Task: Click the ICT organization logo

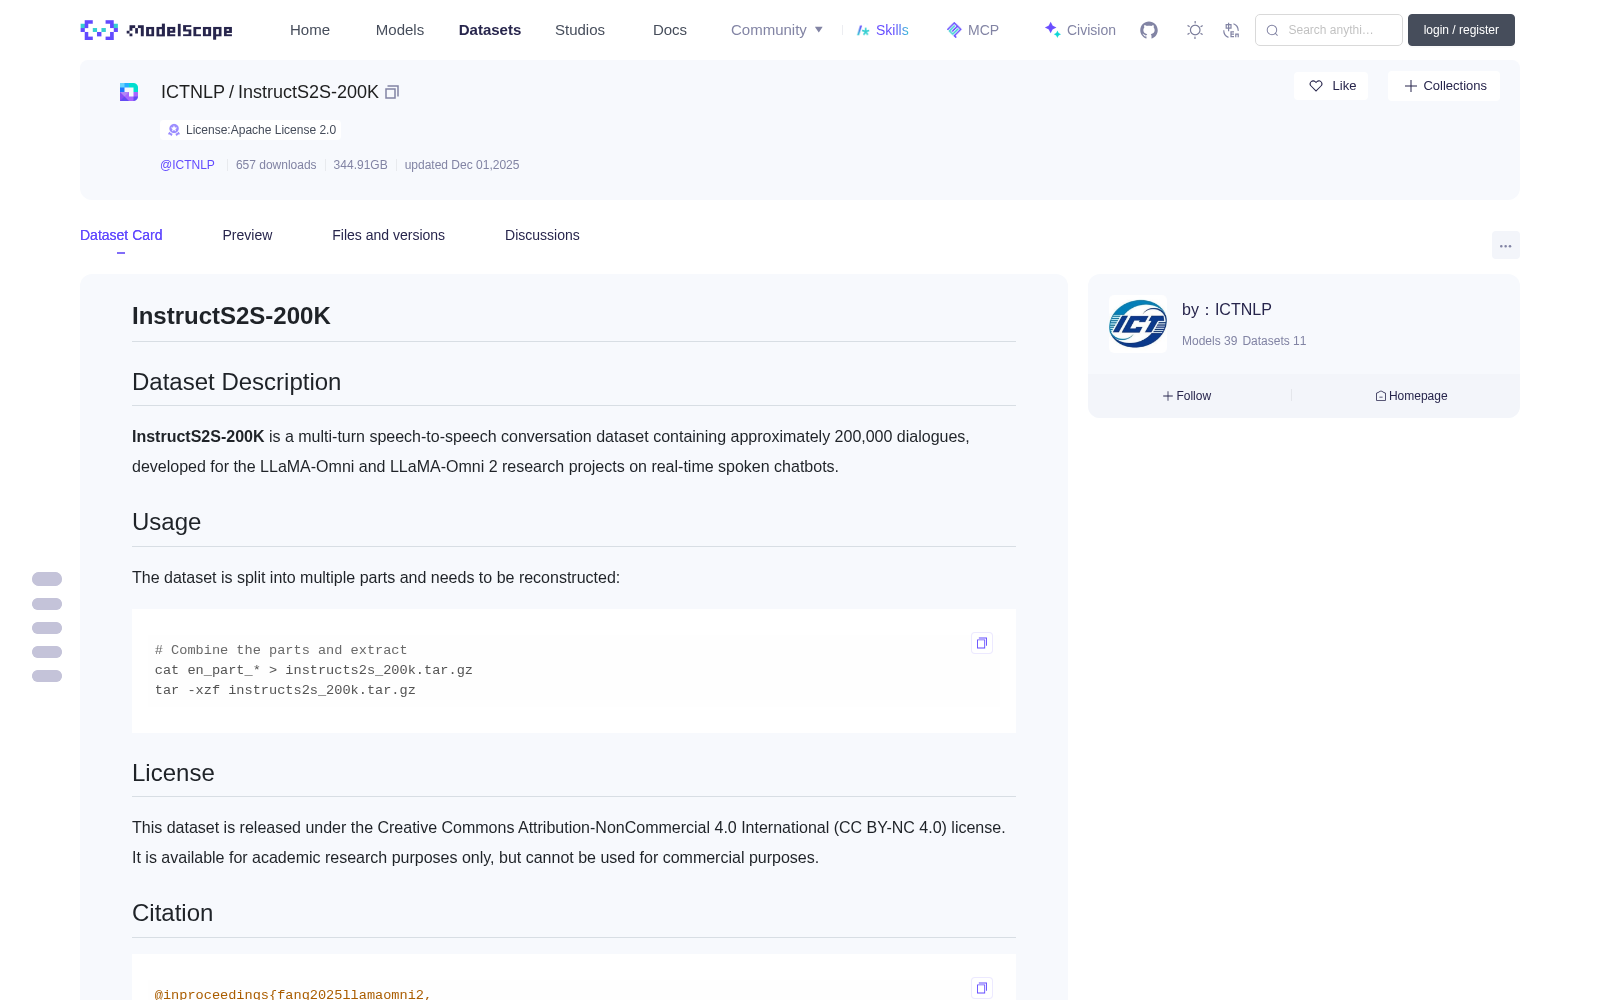Action: [1138, 324]
